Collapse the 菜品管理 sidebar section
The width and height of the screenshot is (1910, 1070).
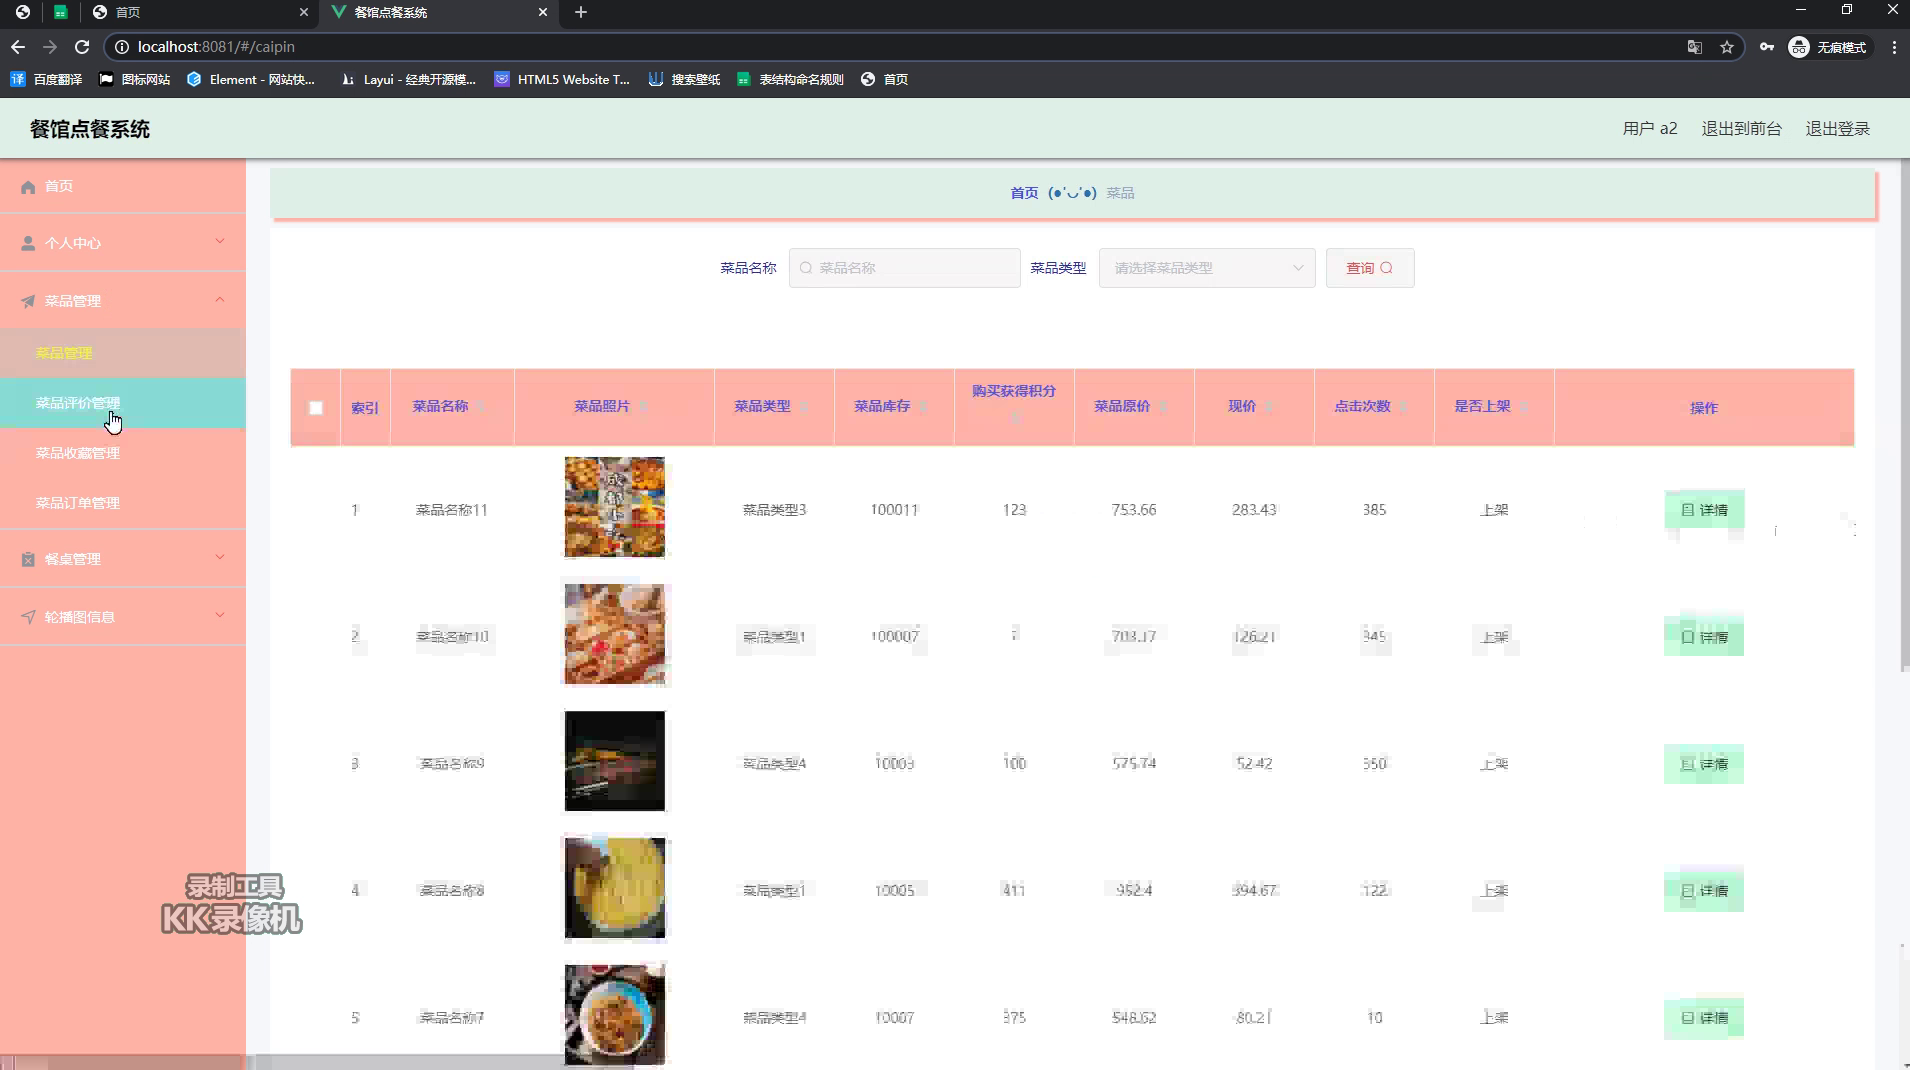[x=122, y=301]
